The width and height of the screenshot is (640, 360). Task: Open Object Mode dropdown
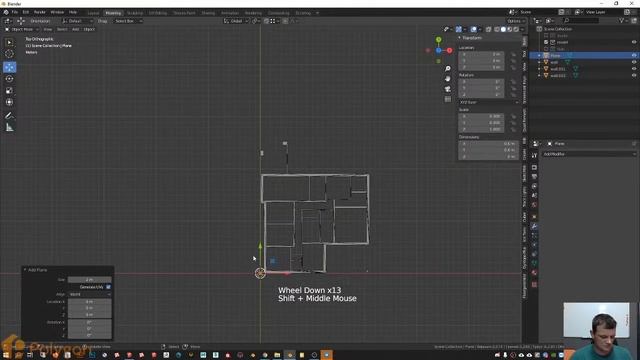(22, 29)
